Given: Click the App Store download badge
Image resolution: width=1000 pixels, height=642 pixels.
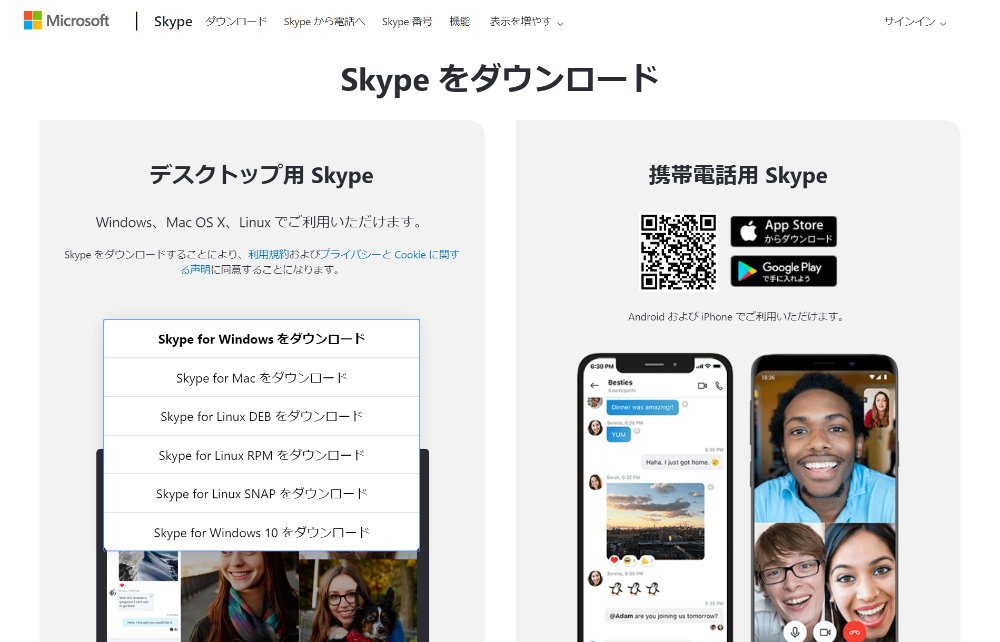Looking at the screenshot, I should coord(783,231).
